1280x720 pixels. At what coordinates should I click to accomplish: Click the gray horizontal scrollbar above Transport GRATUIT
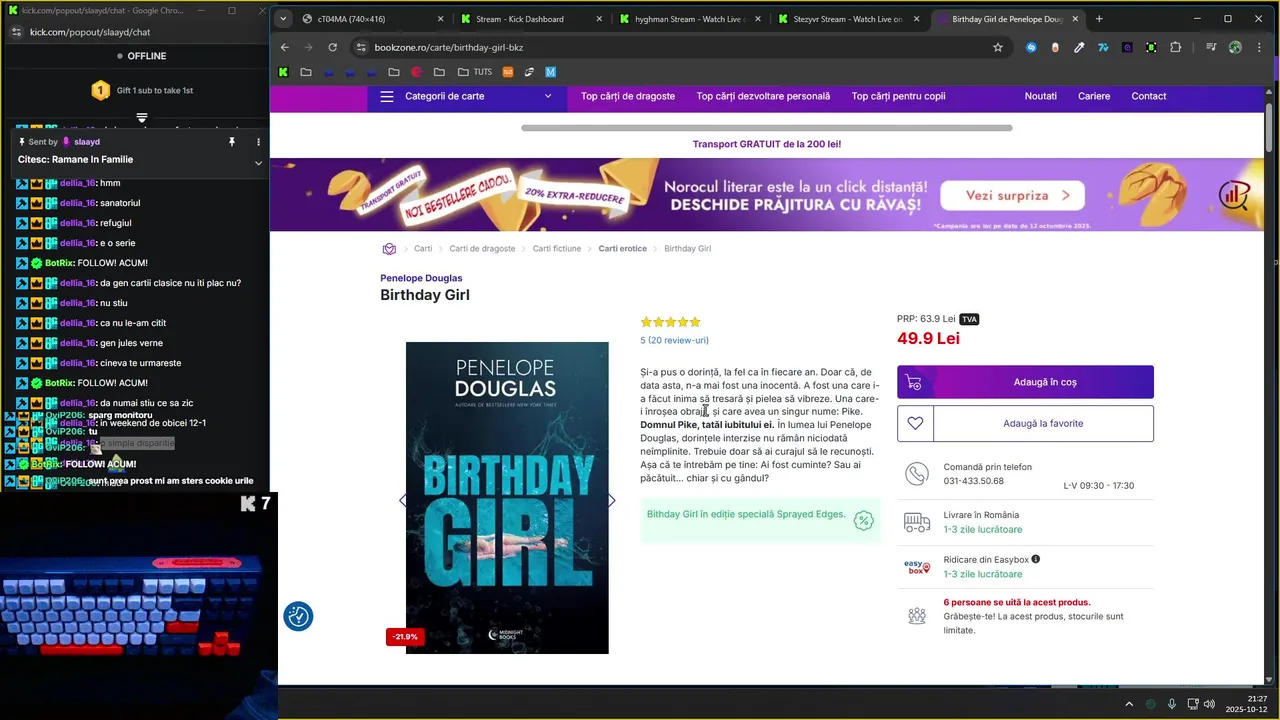tap(766, 128)
